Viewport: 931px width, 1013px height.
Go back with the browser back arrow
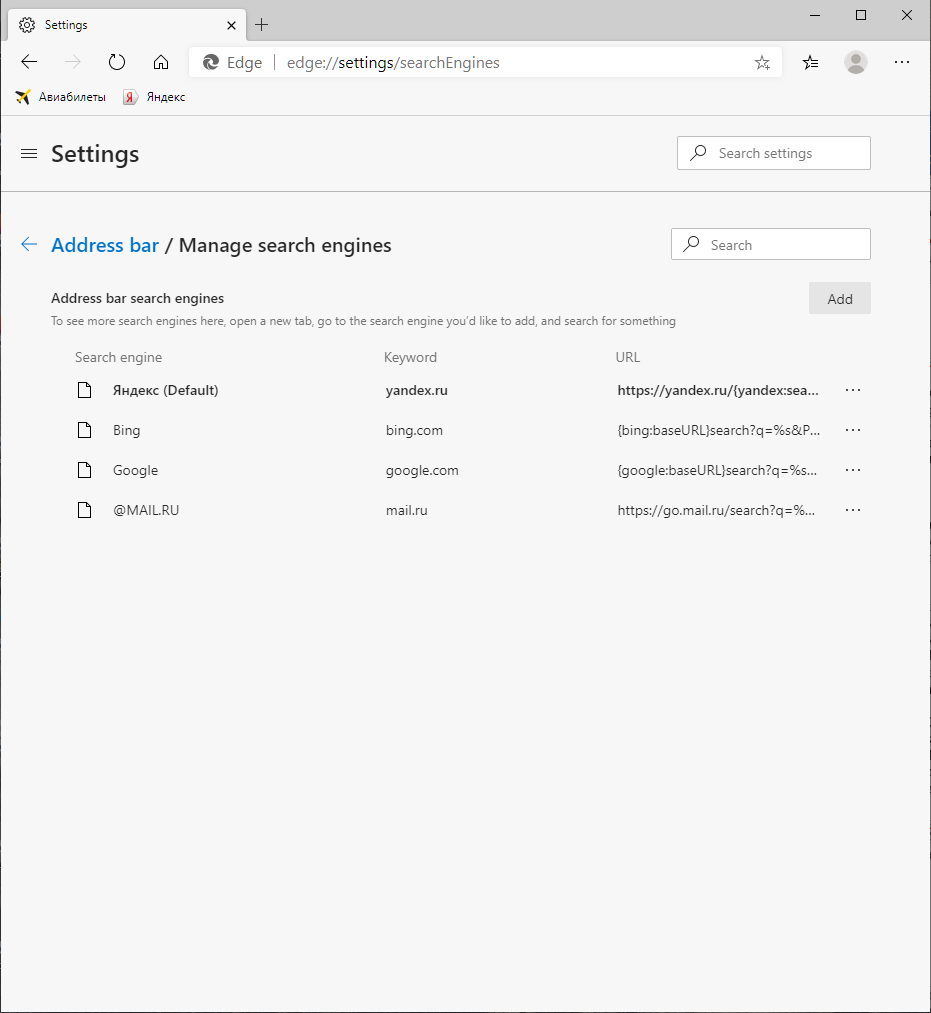click(29, 62)
